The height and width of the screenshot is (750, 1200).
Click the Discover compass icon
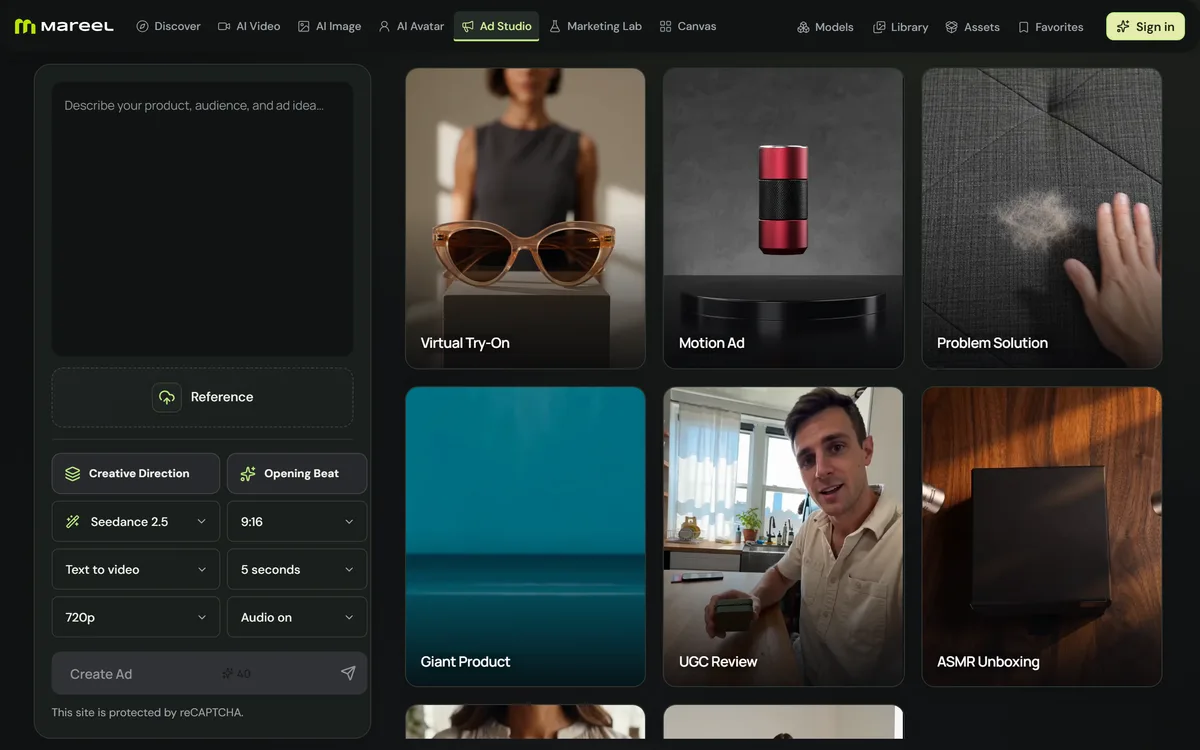(x=142, y=26)
